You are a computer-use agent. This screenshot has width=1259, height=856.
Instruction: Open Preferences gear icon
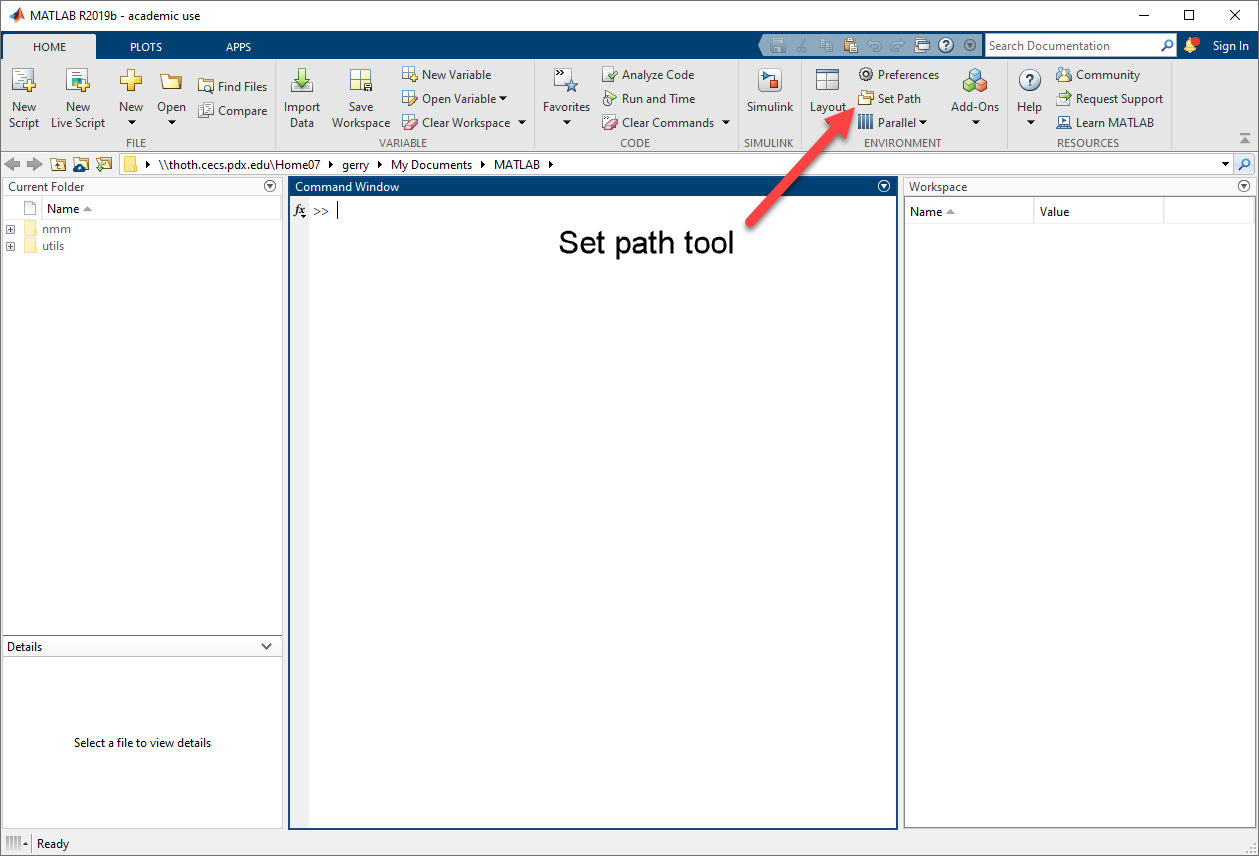click(866, 75)
